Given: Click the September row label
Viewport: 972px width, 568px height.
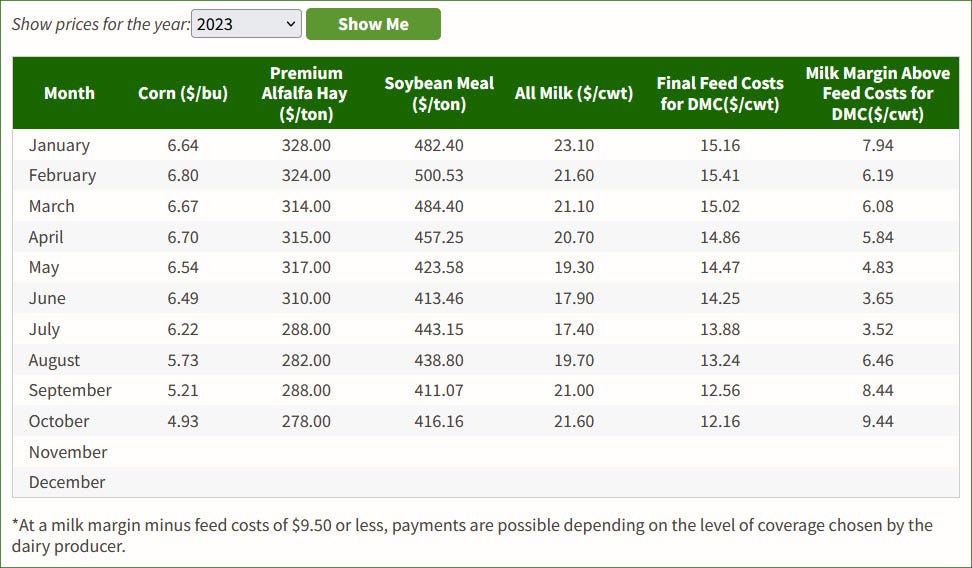Looking at the screenshot, I should point(70,391).
